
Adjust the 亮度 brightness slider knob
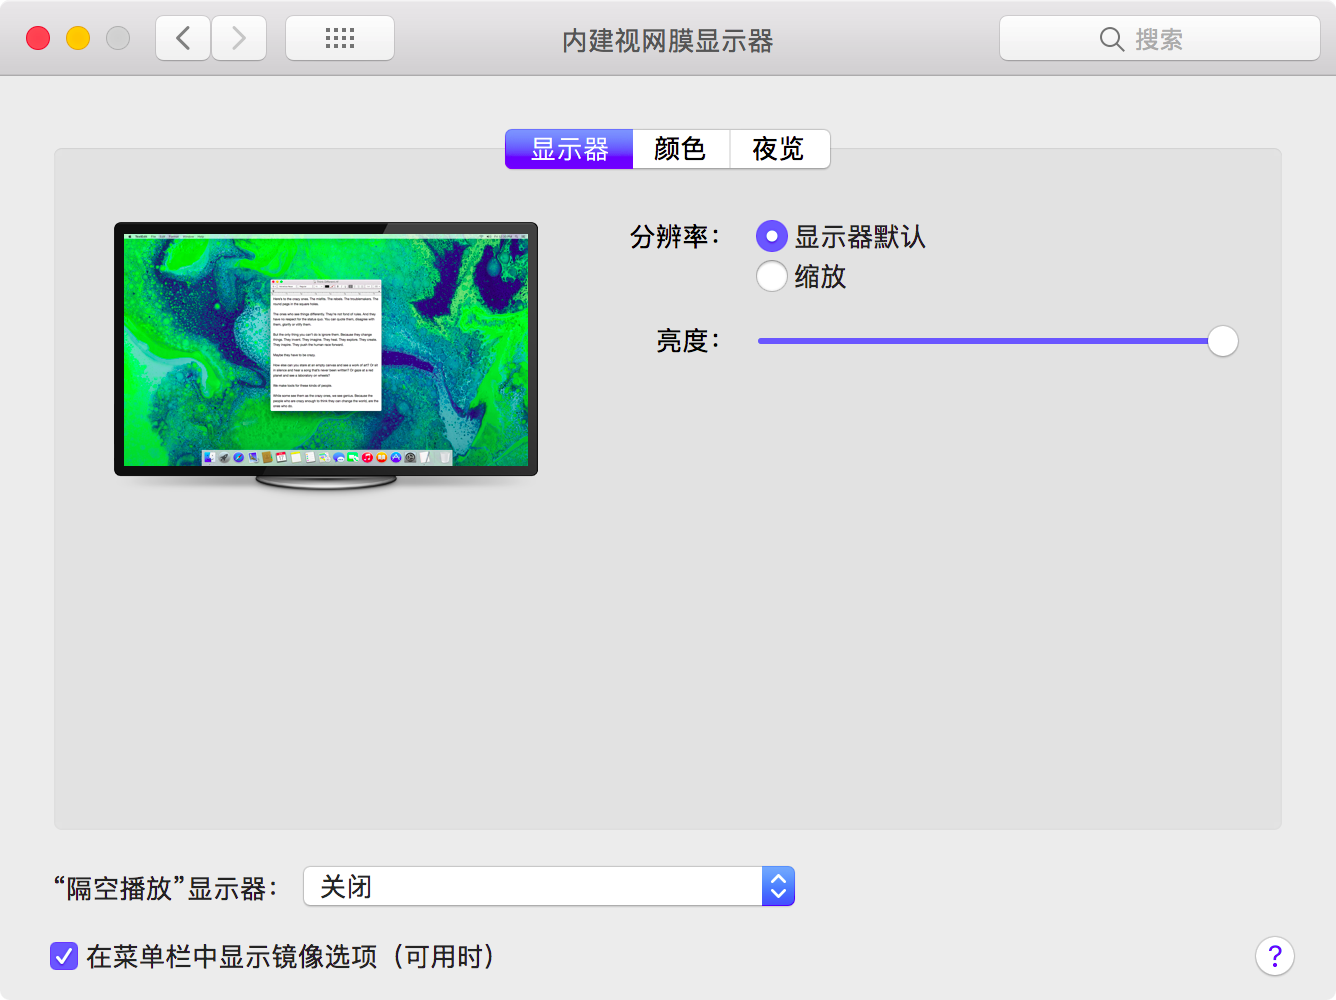[x=1222, y=341]
